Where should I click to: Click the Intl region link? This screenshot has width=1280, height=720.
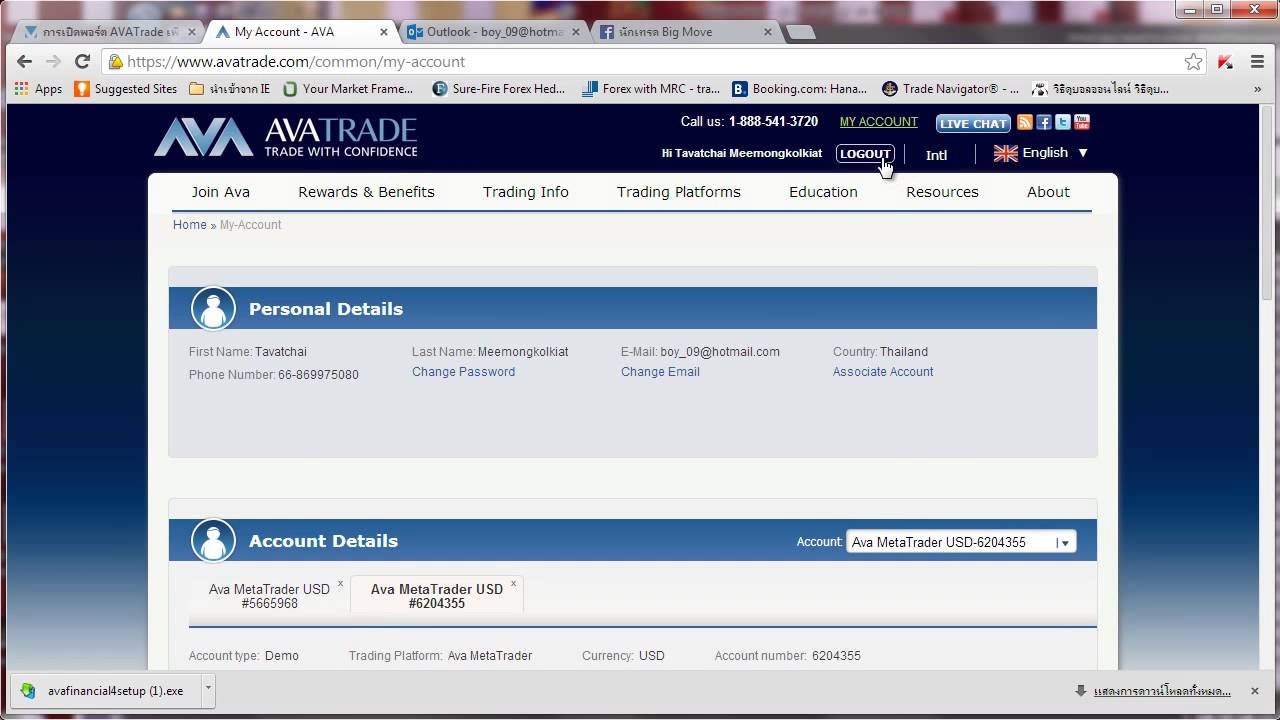tap(936, 155)
